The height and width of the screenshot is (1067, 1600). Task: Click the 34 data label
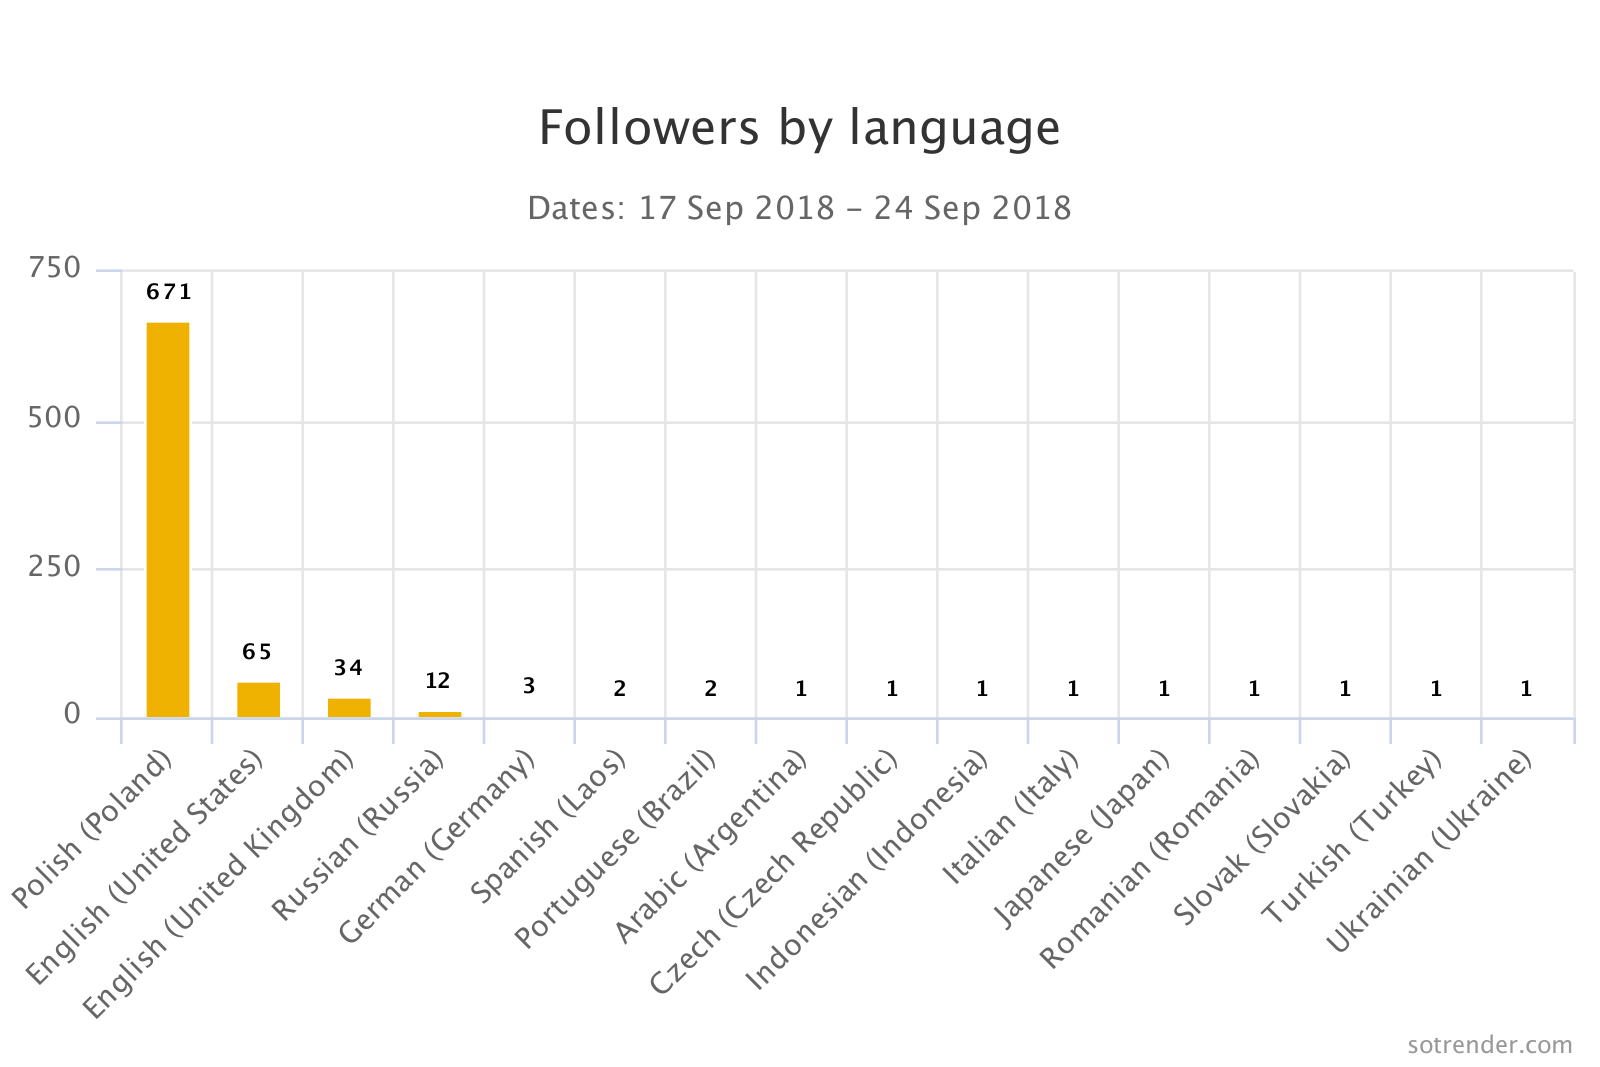pyautogui.click(x=348, y=668)
